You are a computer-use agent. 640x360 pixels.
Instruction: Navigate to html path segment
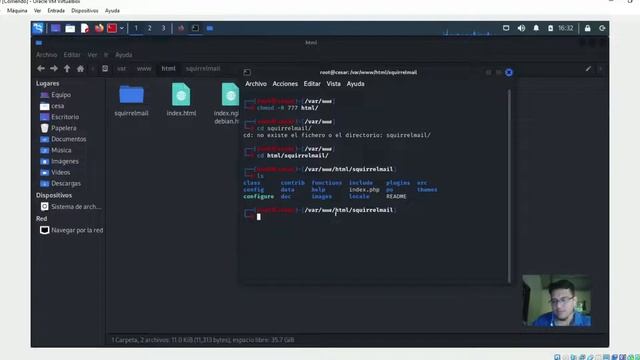click(168, 69)
